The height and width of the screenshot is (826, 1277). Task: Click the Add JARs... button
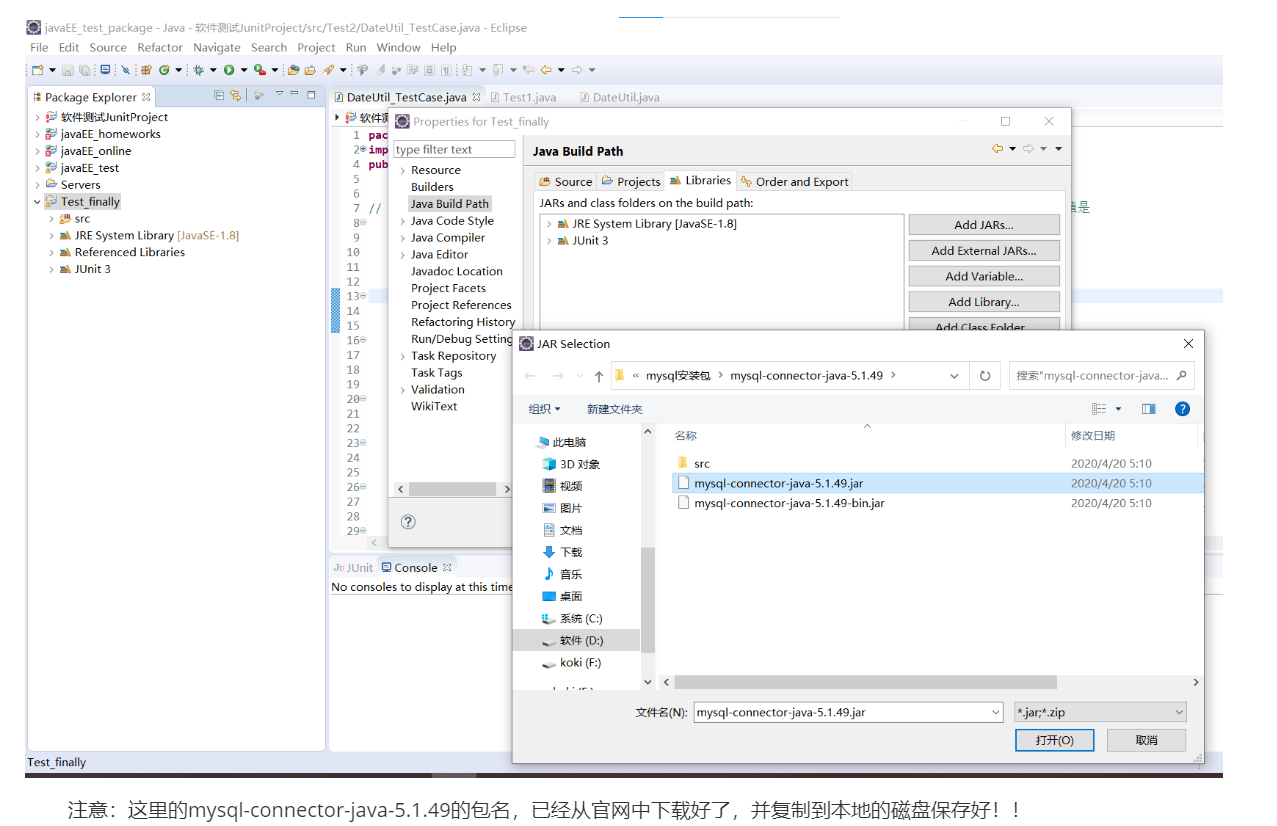pos(984,225)
